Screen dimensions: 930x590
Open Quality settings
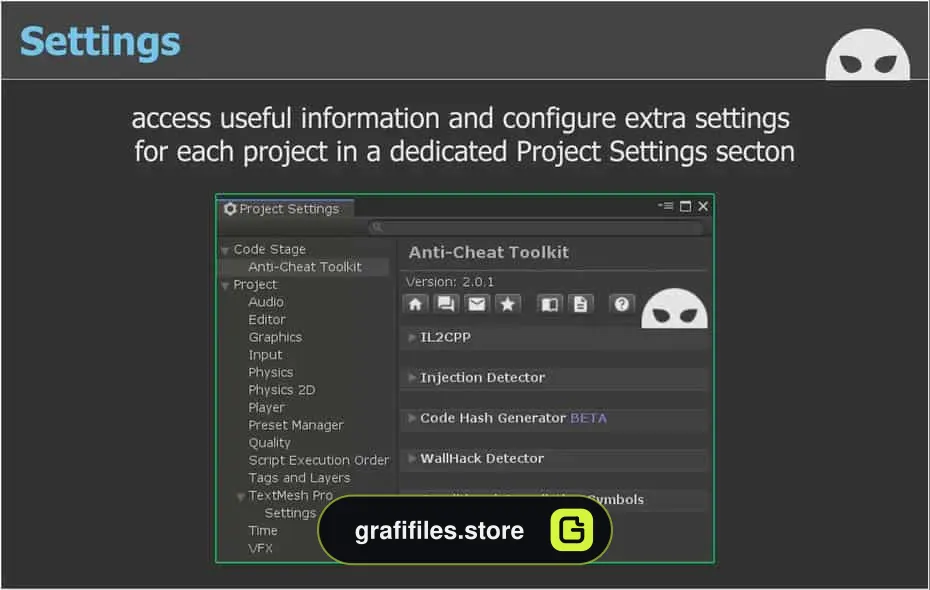269,443
